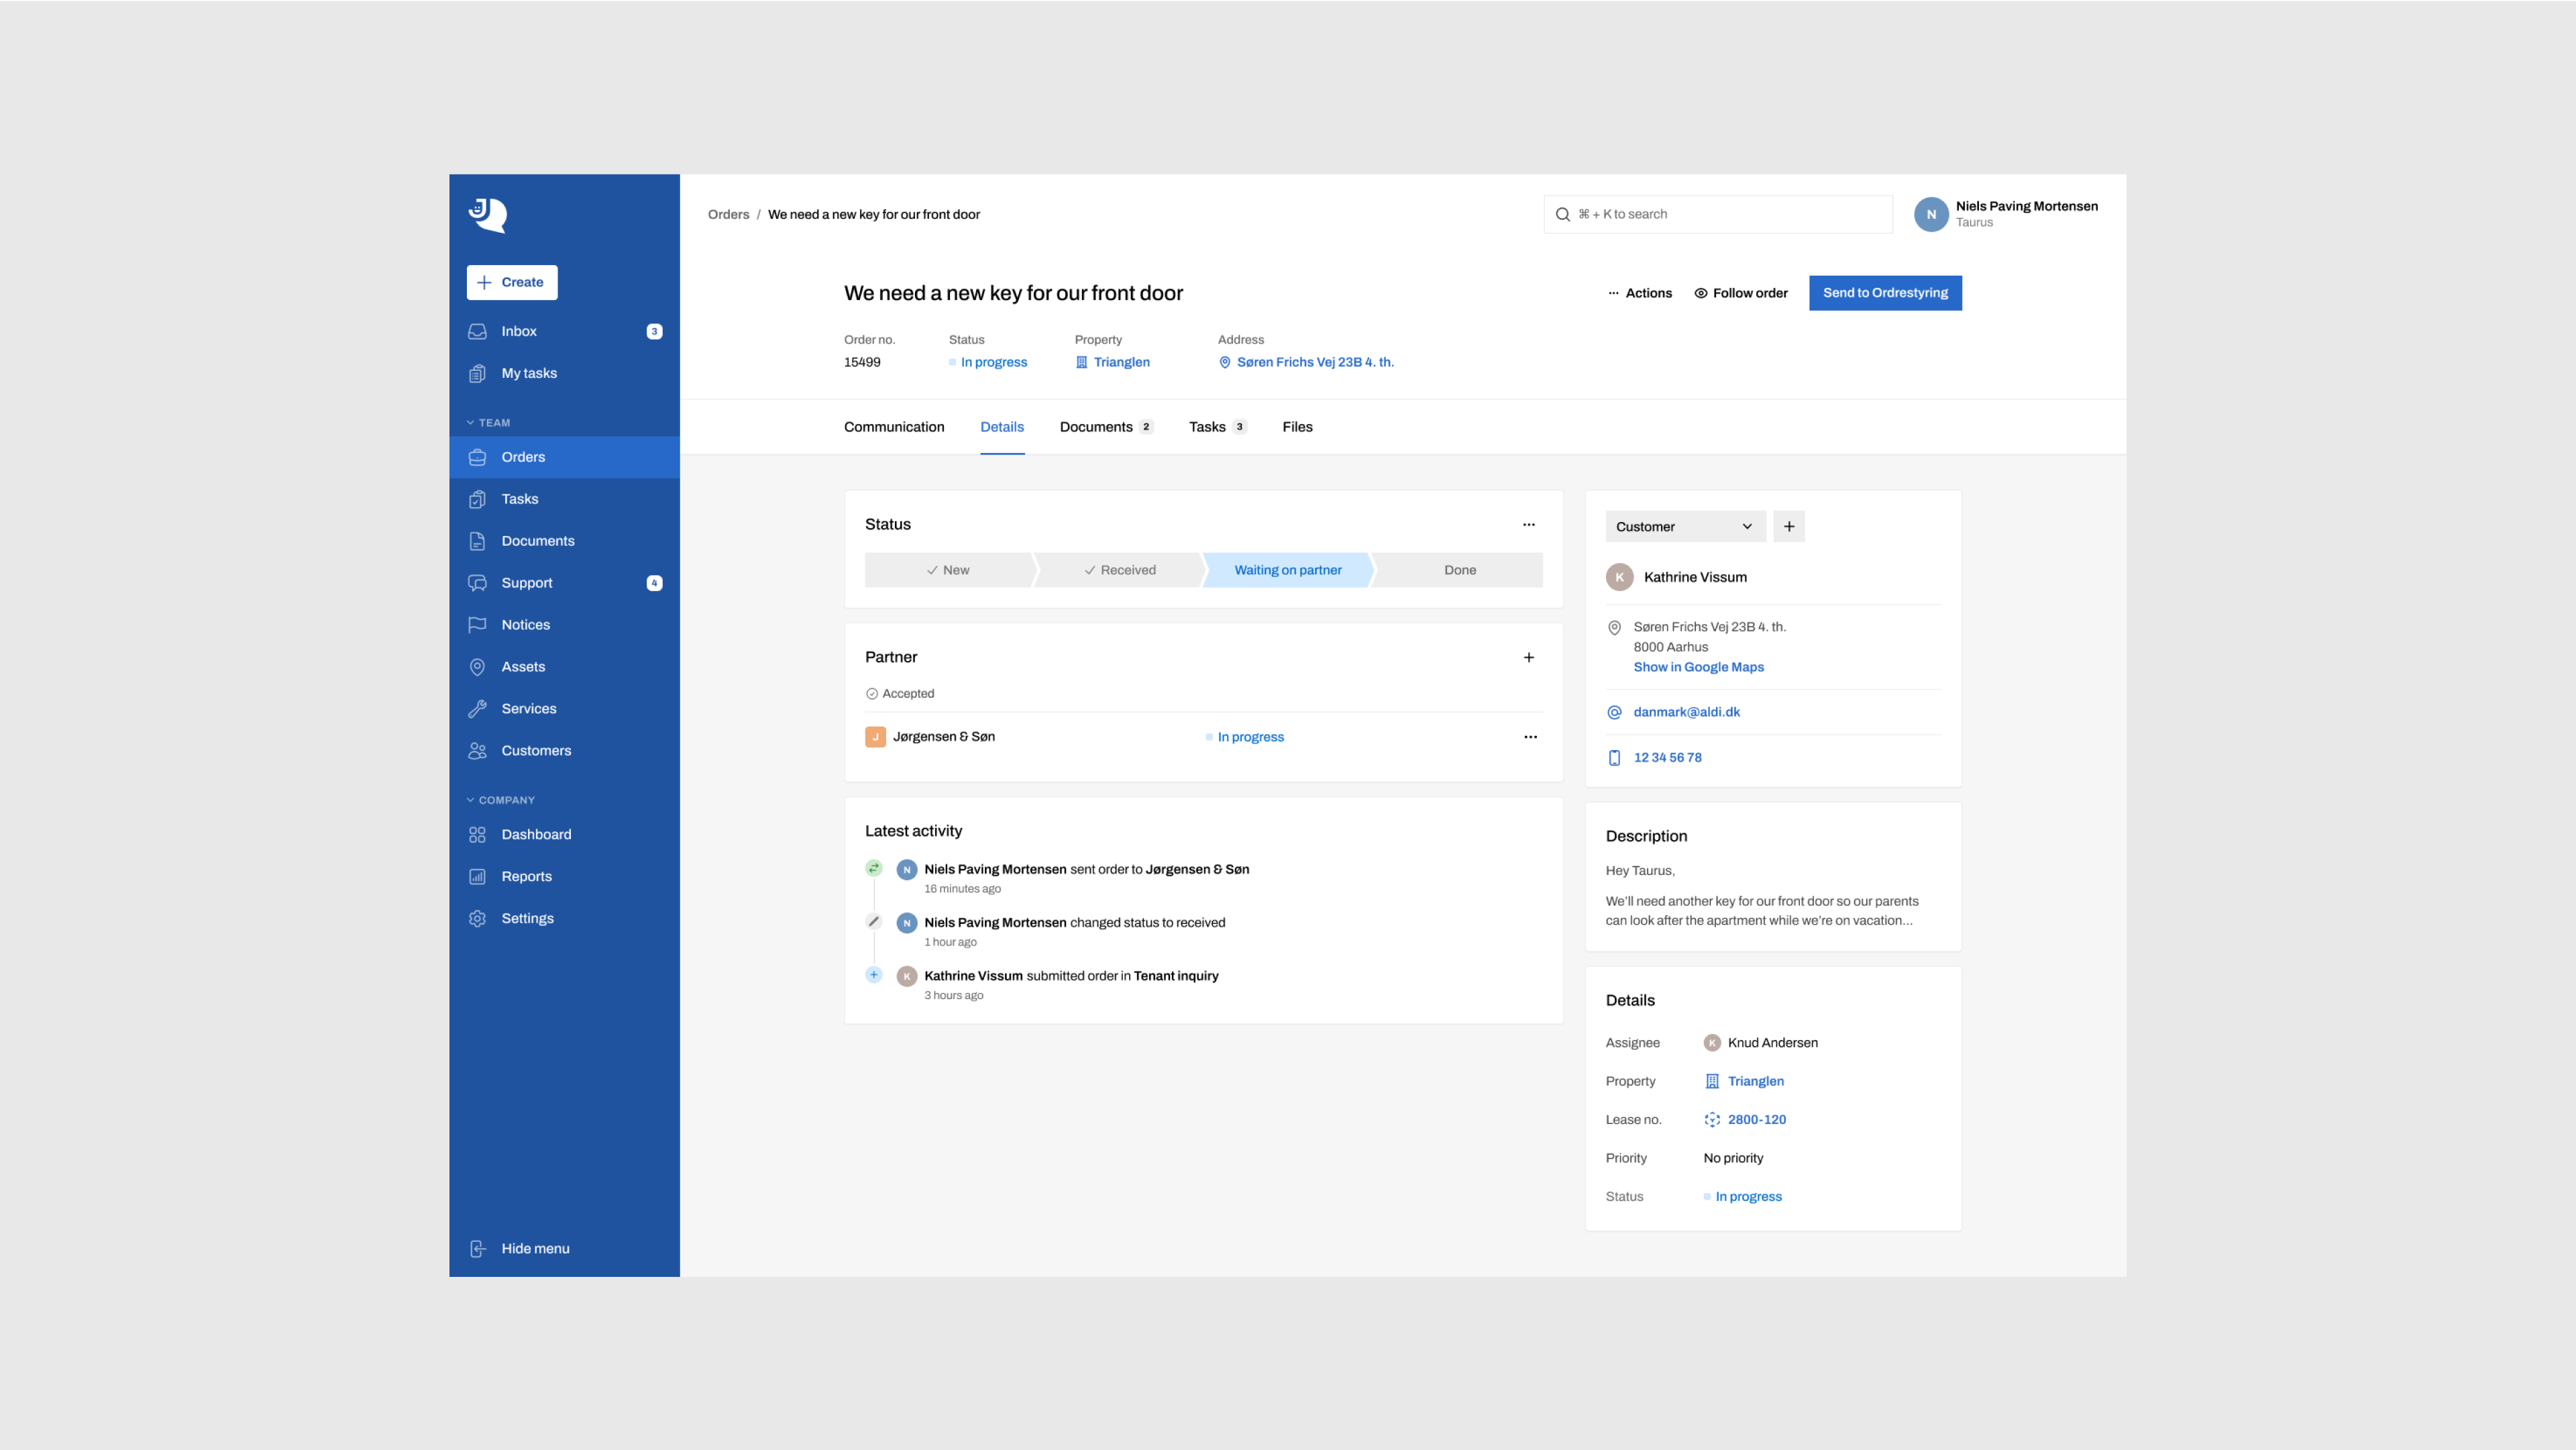Open the Customer dropdown

pyautogui.click(x=1684, y=527)
